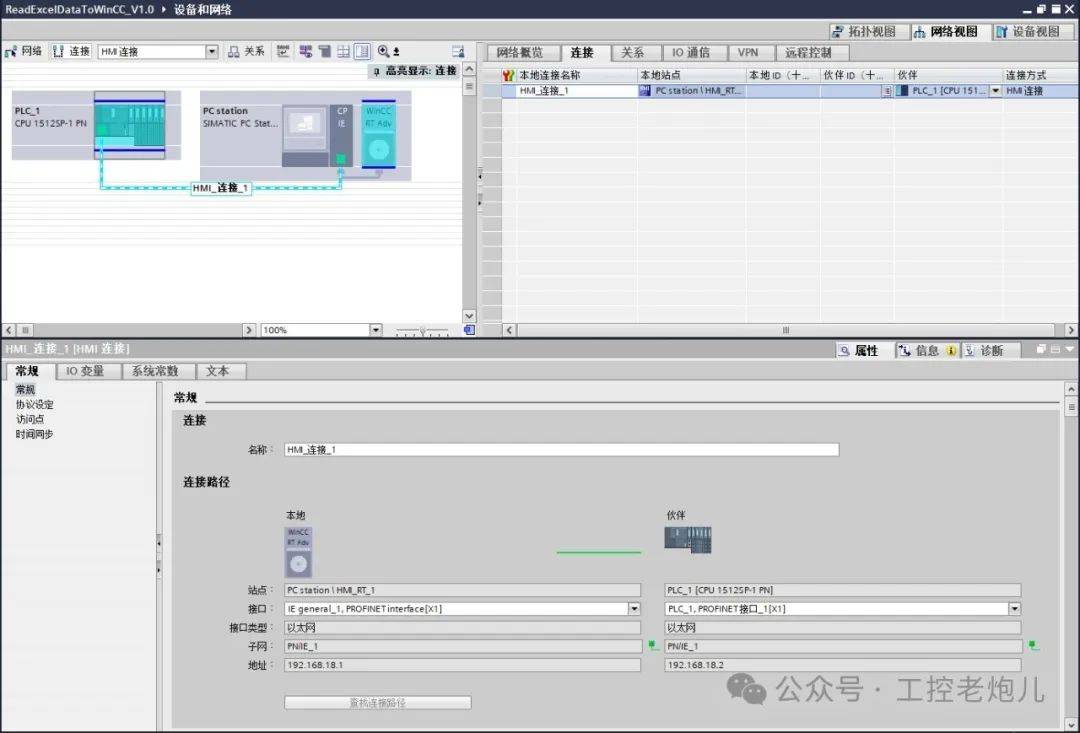Click the partner PLC icon under 伙伴
The width and height of the screenshot is (1080, 733).
coord(687,540)
